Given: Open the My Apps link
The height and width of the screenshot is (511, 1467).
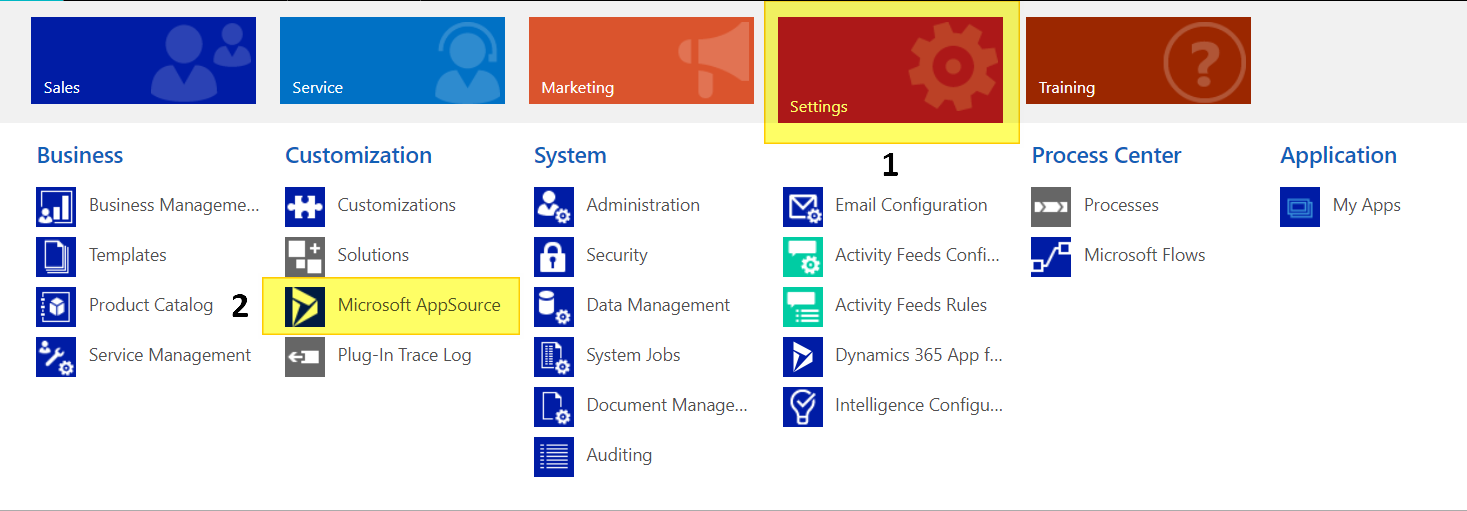Looking at the screenshot, I should pos(1367,205).
